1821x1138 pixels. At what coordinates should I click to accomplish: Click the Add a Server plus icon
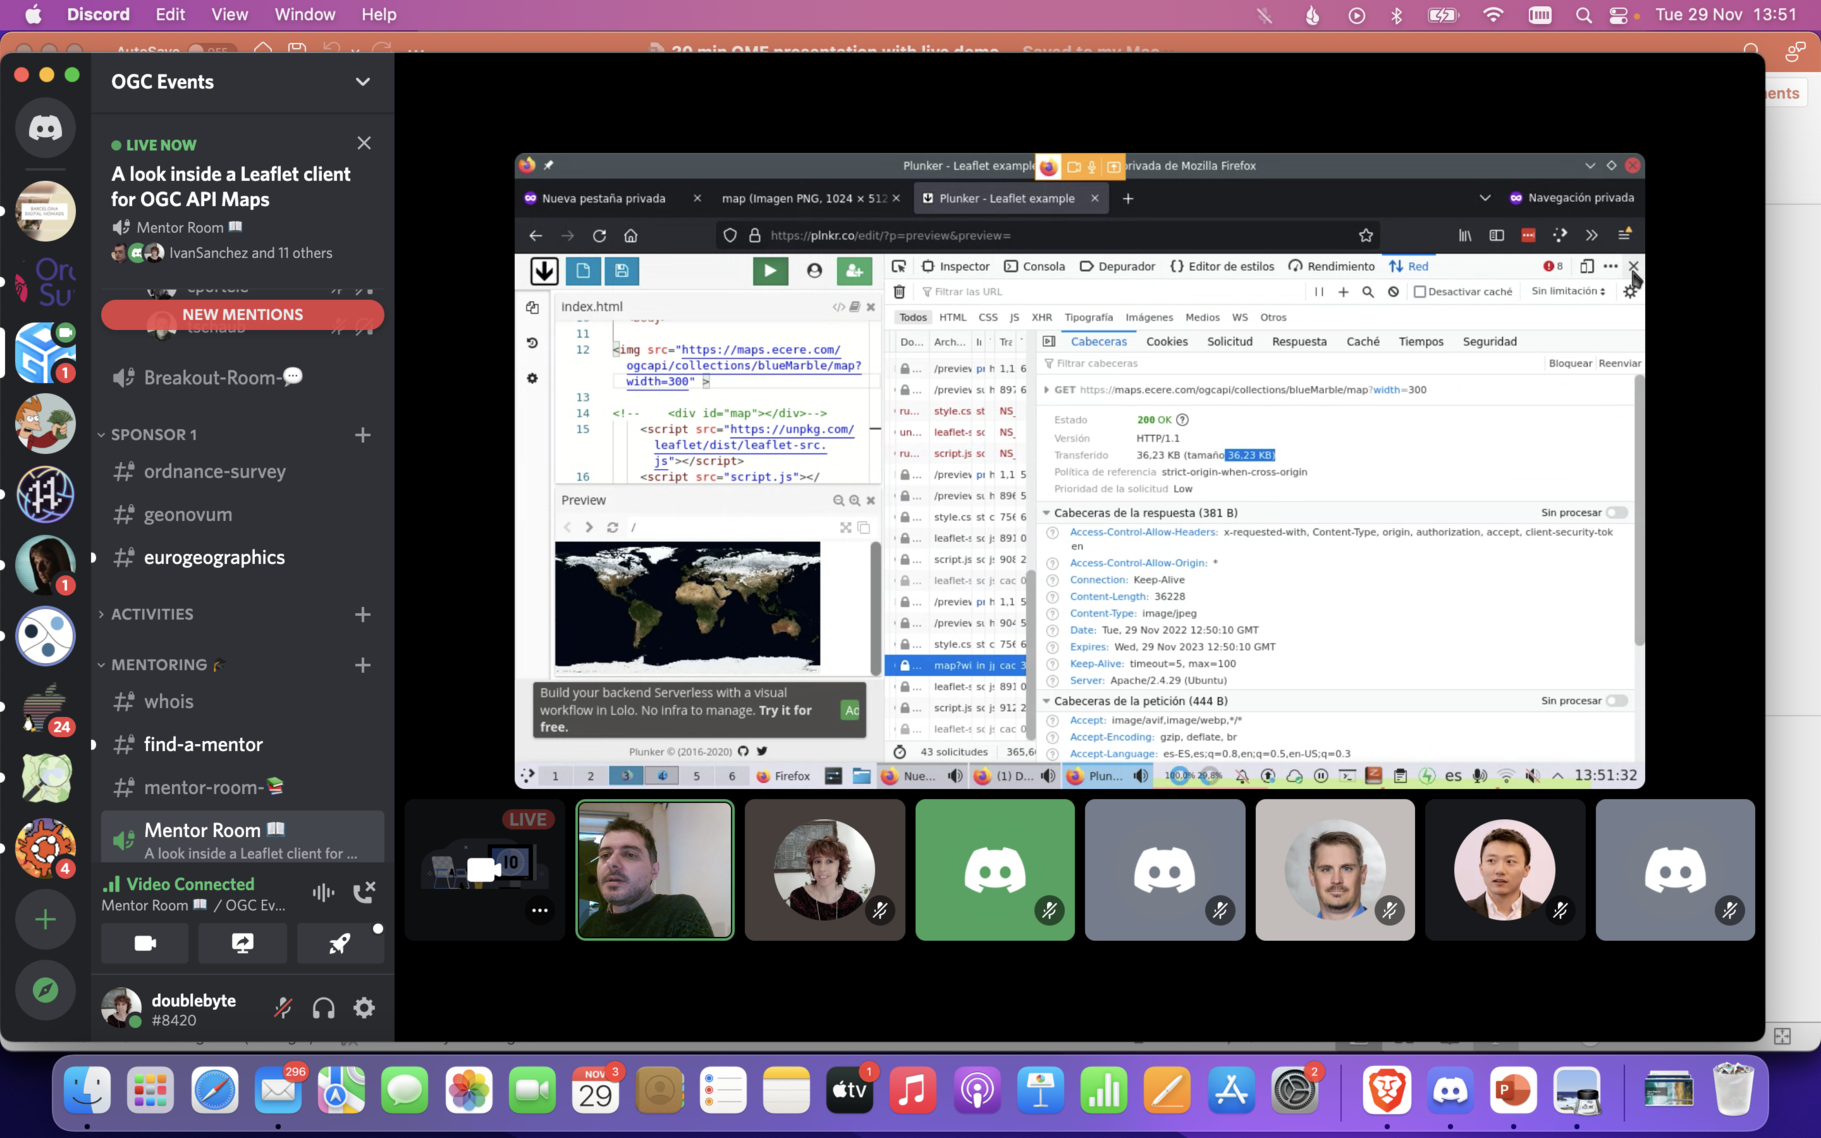click(45, 920)
